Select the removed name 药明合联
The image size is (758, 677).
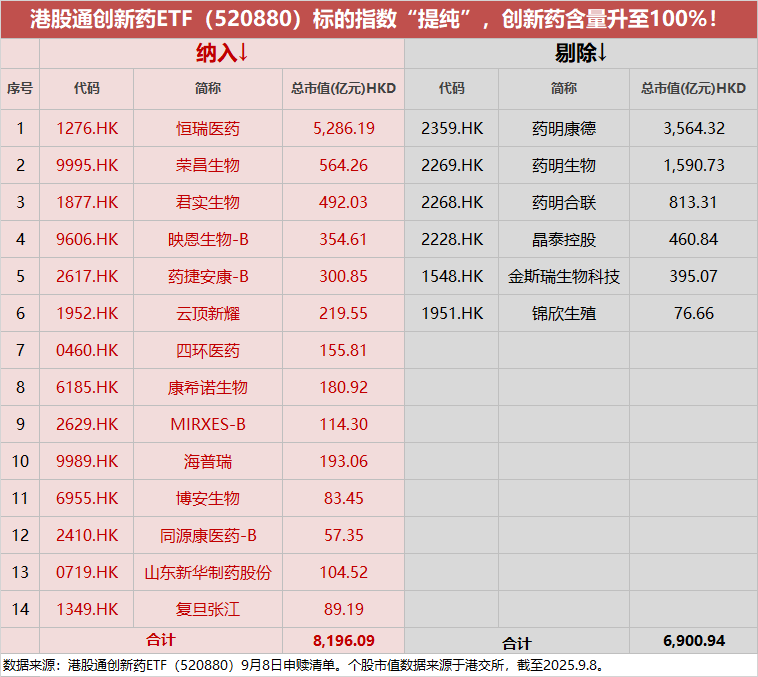(x=564, y=202)
